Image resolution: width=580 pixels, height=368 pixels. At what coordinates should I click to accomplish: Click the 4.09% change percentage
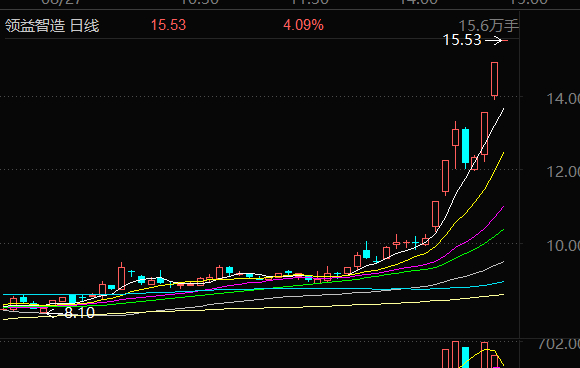click(303, 25)
